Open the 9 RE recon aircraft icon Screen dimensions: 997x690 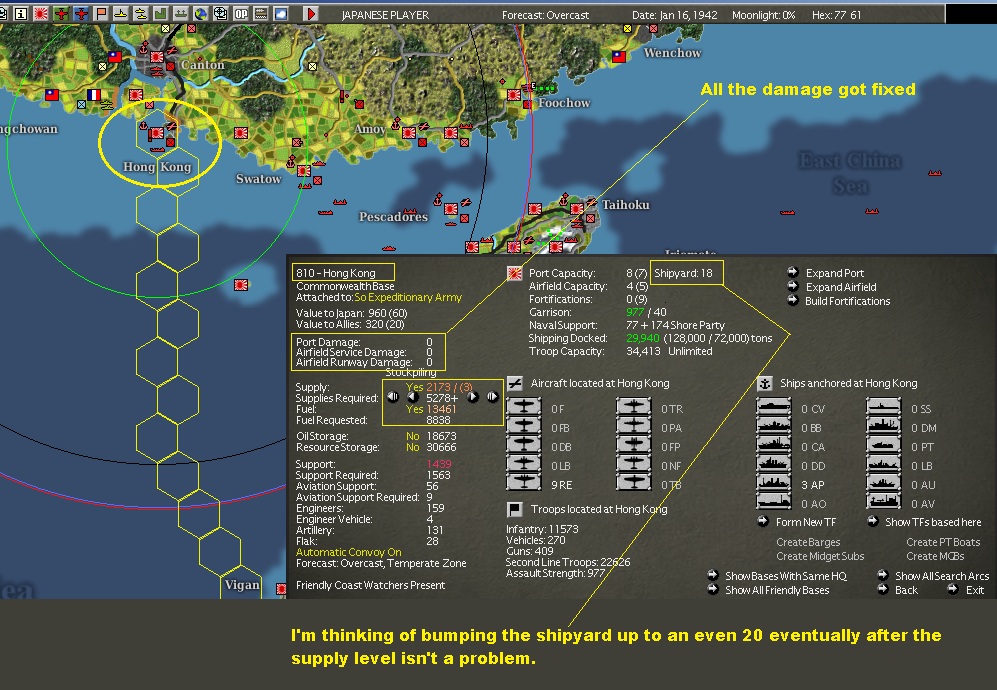tap(523, 482)
